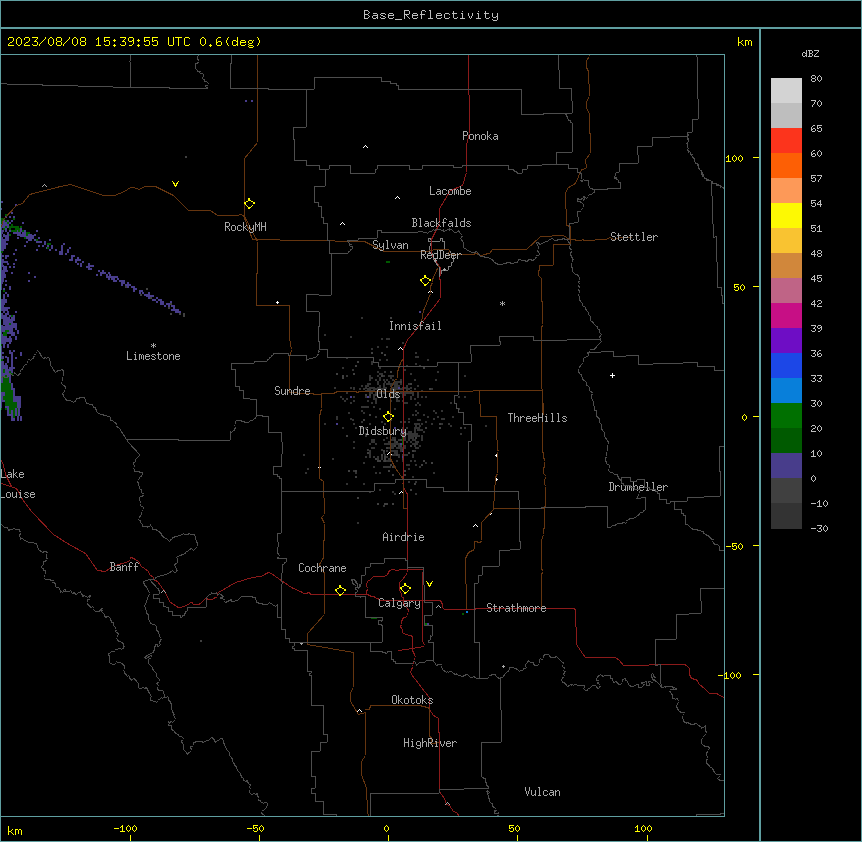Click the Didsbury label

pyautogui.click(x=383, y=431)
